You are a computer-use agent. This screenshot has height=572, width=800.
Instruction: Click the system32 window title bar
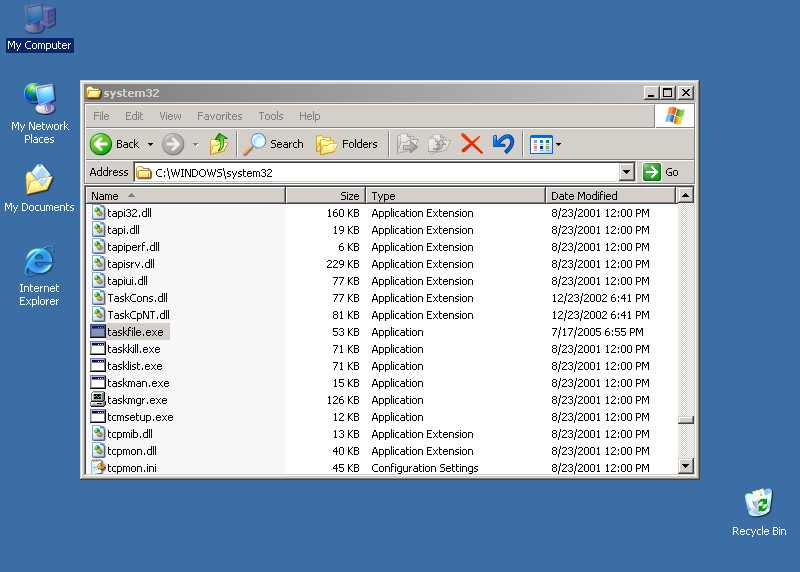(x=363, y=93)
